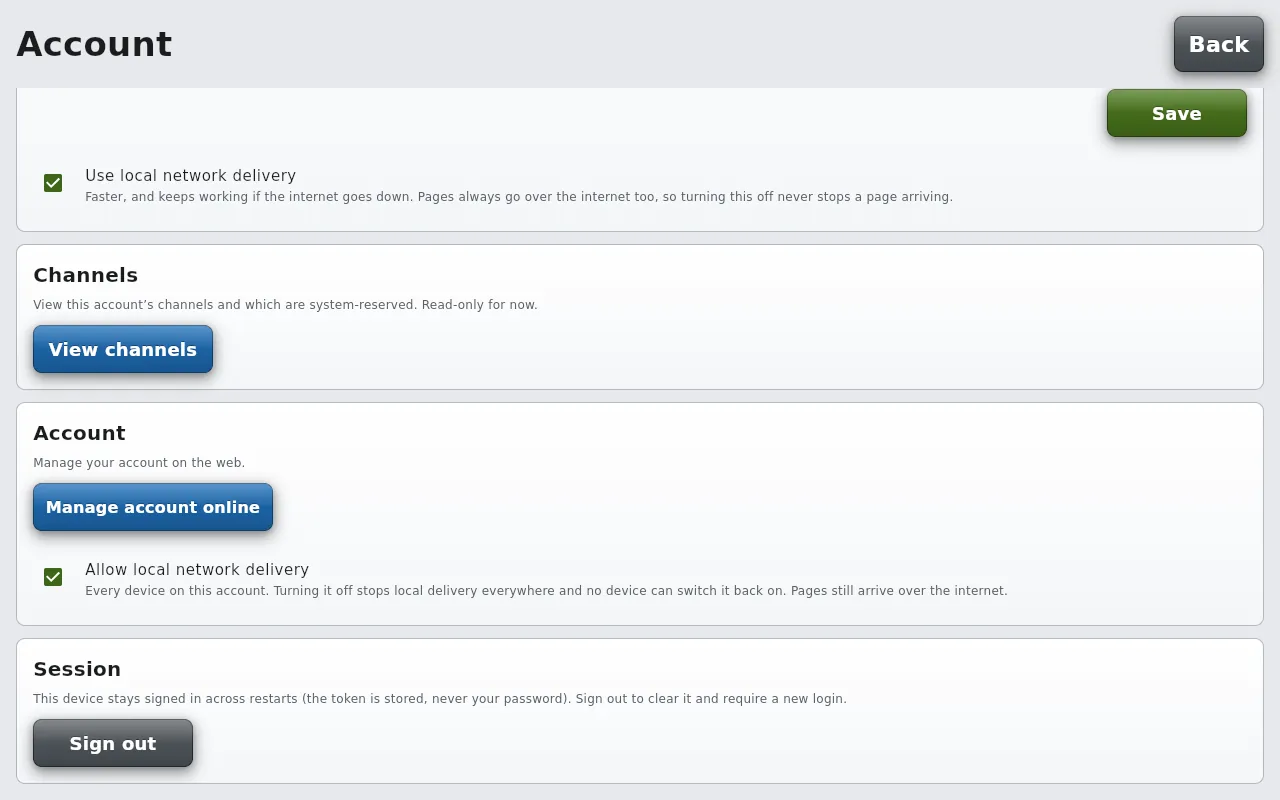Click the 'Faster, and keeps working' description

click(x=519, y=197)
